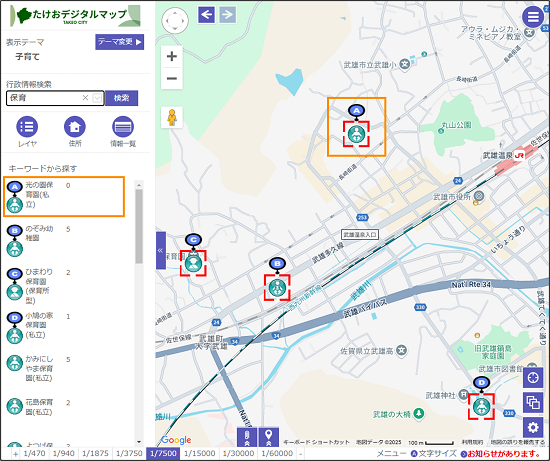This screenshot has width=550, height=461.
Task: Click the map pin tool icon
Action: click(x=269, y=437)
